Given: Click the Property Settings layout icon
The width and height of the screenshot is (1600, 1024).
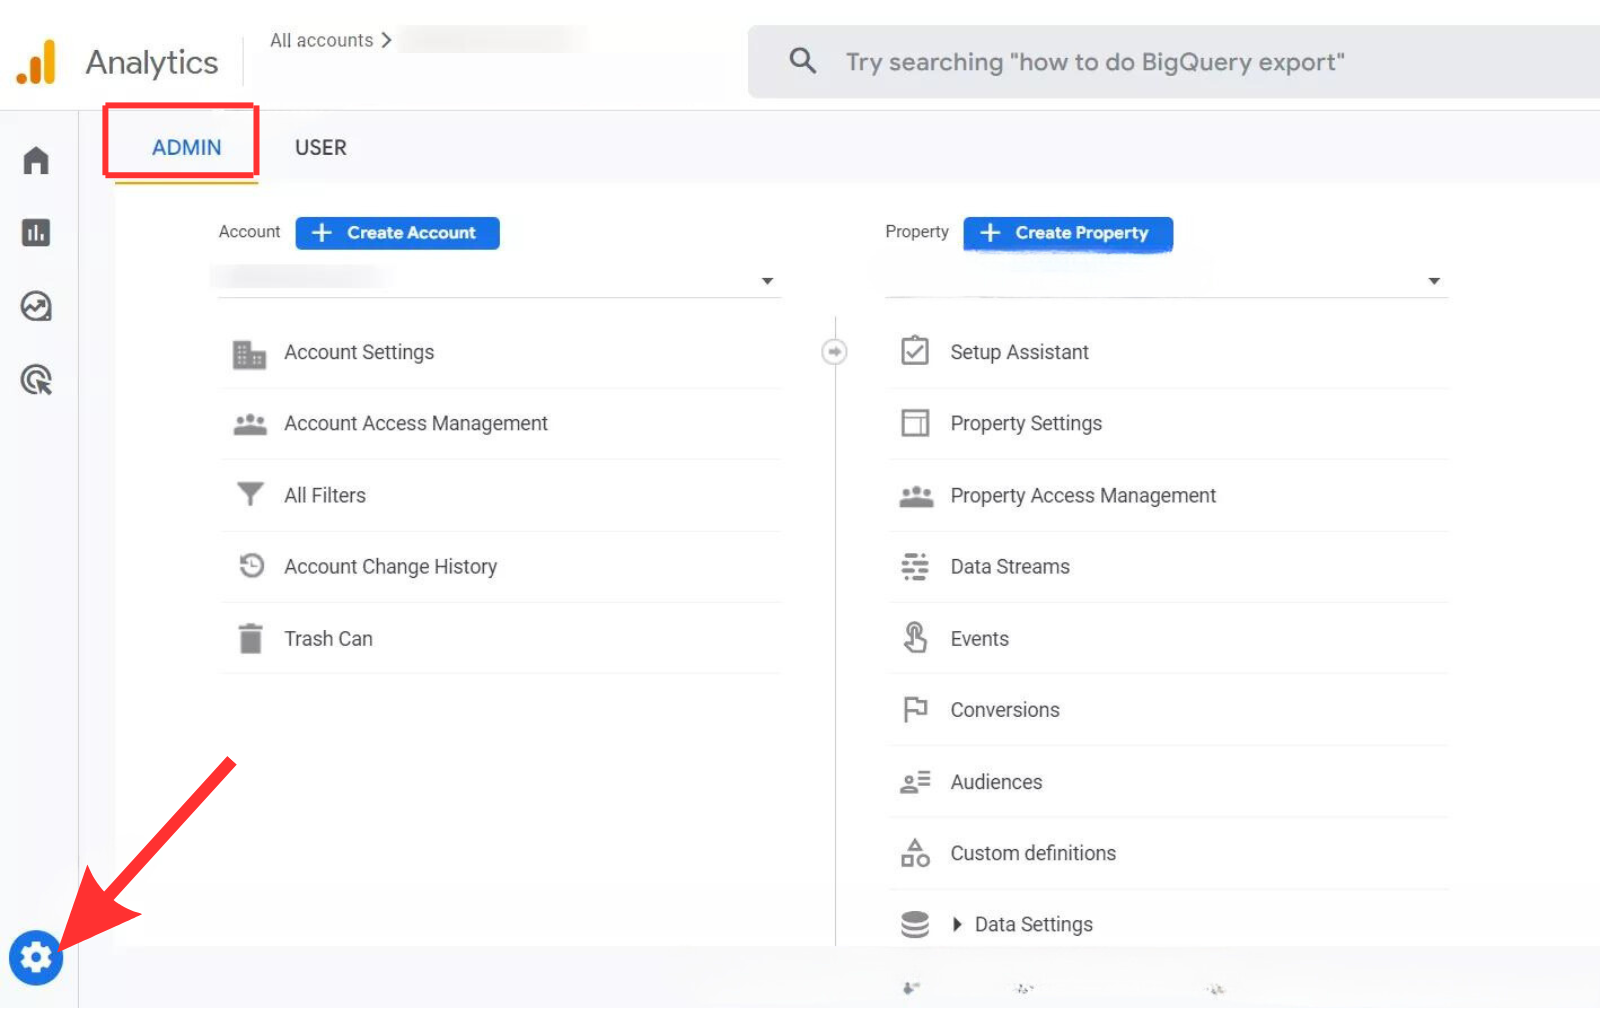Looking at the screenshot, I should (x=915, y=423).
